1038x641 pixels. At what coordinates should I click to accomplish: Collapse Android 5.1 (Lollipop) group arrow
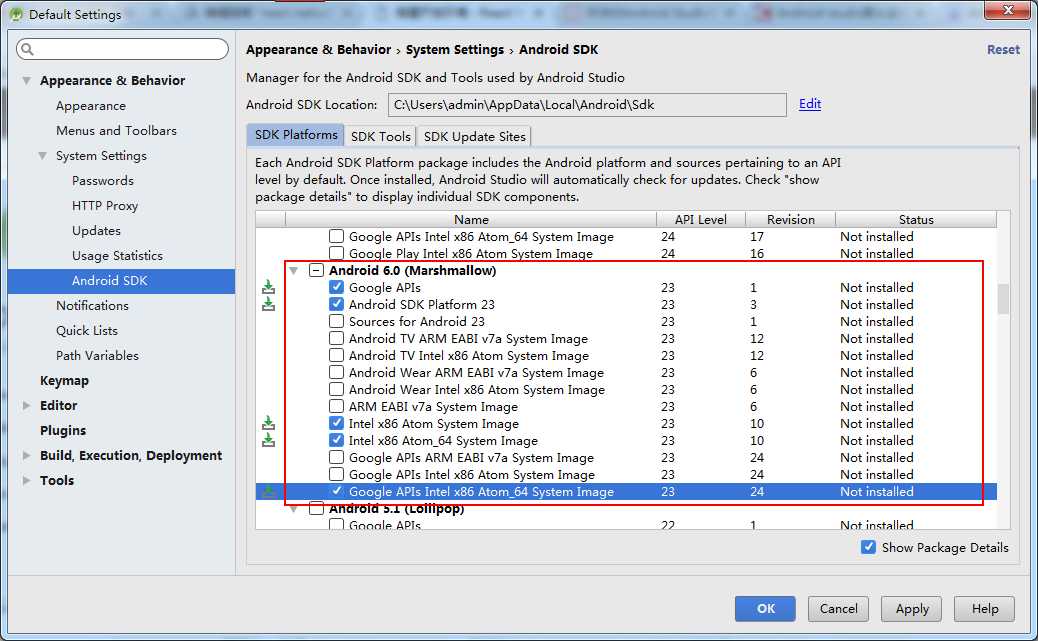pos(293,509)
